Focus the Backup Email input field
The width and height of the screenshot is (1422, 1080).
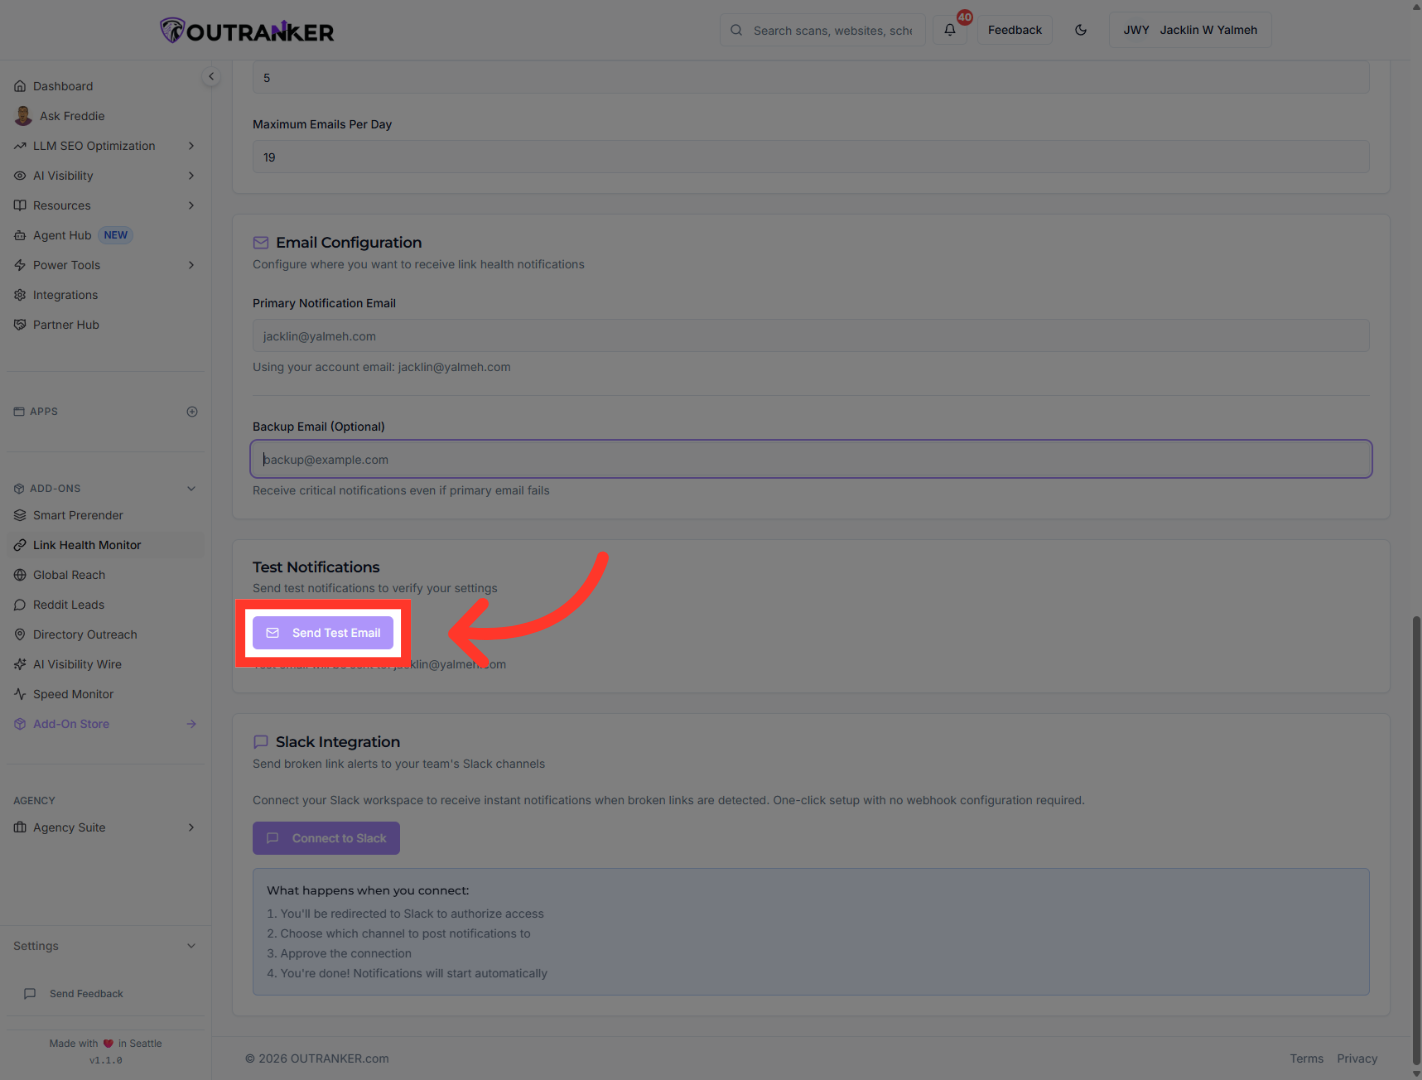[810, 460]
